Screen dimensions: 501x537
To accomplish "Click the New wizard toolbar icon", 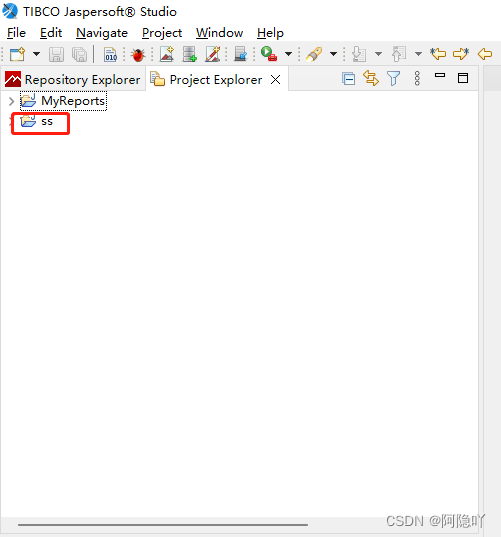I will click(x=17, y=54).
